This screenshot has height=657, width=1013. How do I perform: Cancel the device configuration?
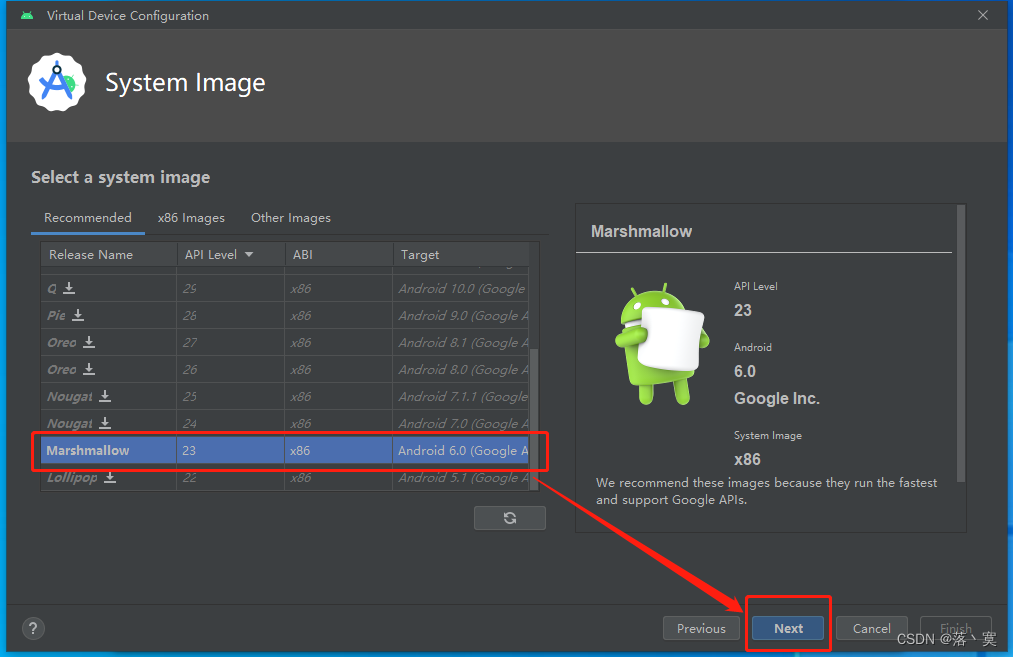point(872,629)
